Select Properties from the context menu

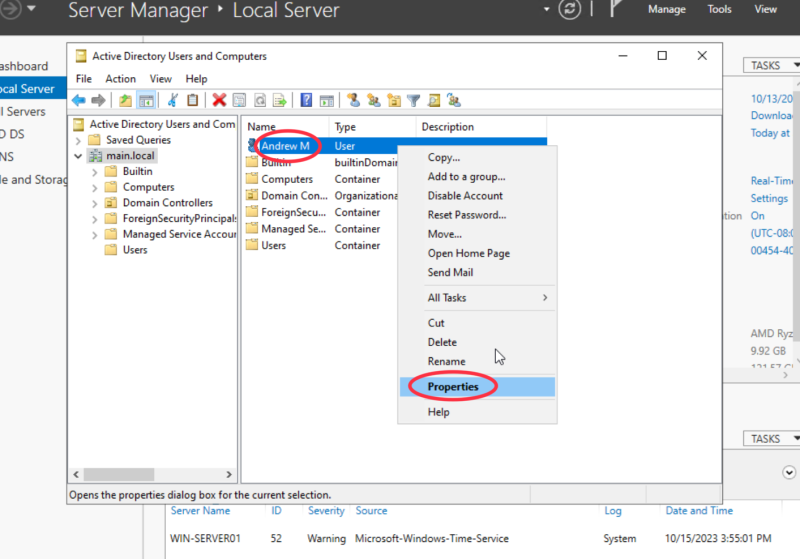pyautogui.click(x=453, y=387)
